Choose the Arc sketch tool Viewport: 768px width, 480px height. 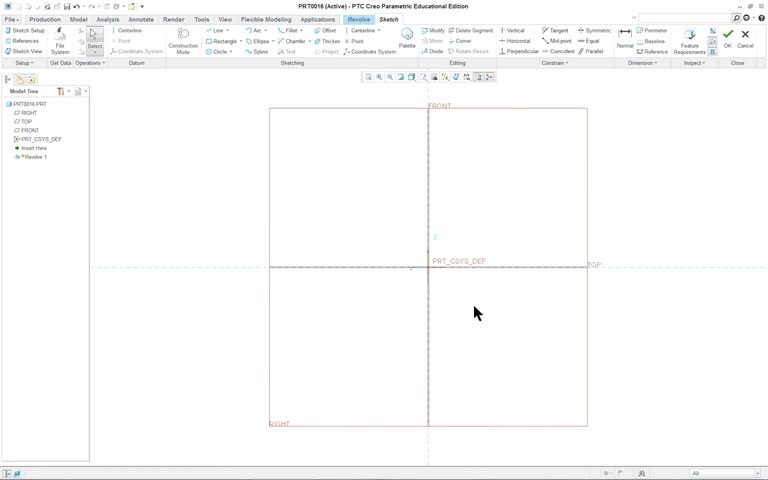pos(254,30)
